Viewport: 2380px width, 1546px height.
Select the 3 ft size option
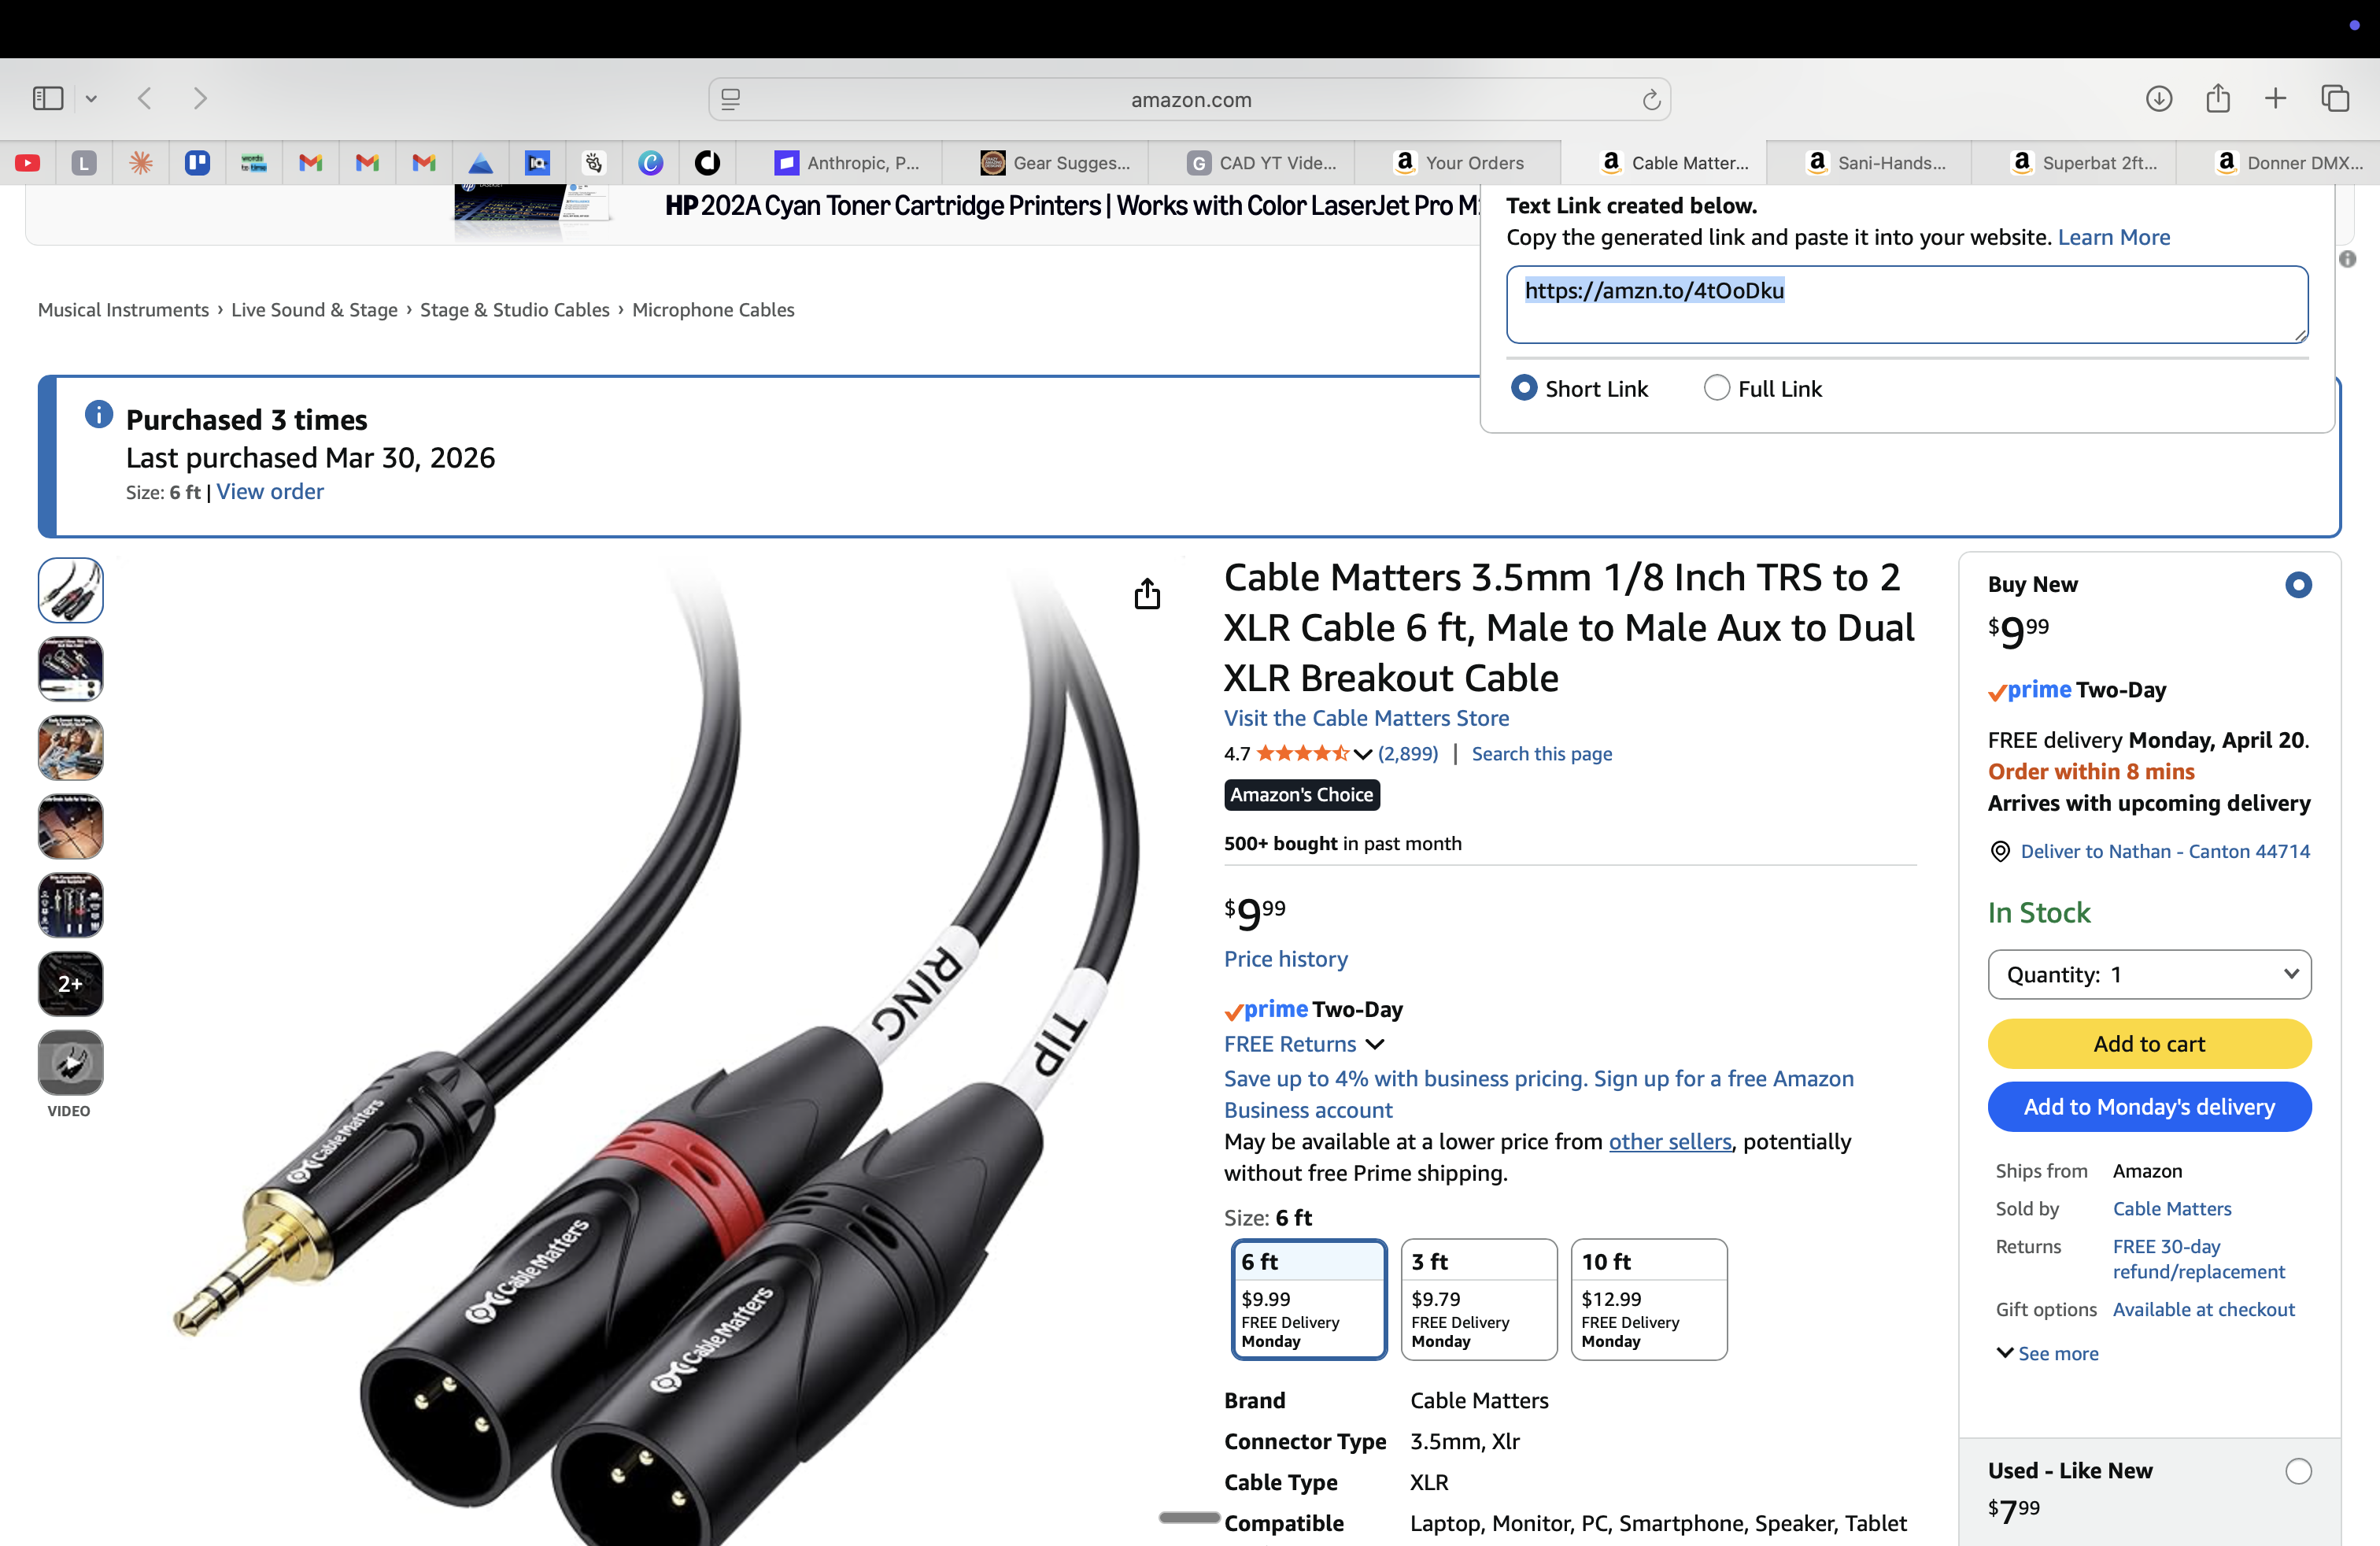click(1479, 1299)
